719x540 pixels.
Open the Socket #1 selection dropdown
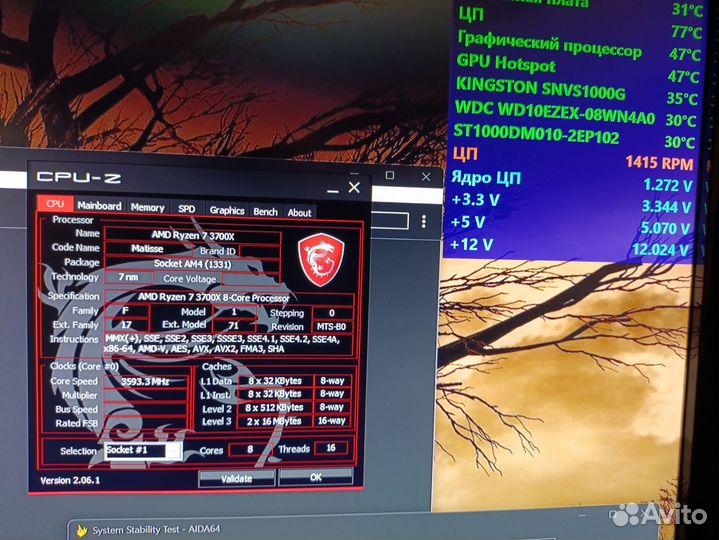(143, 450)
